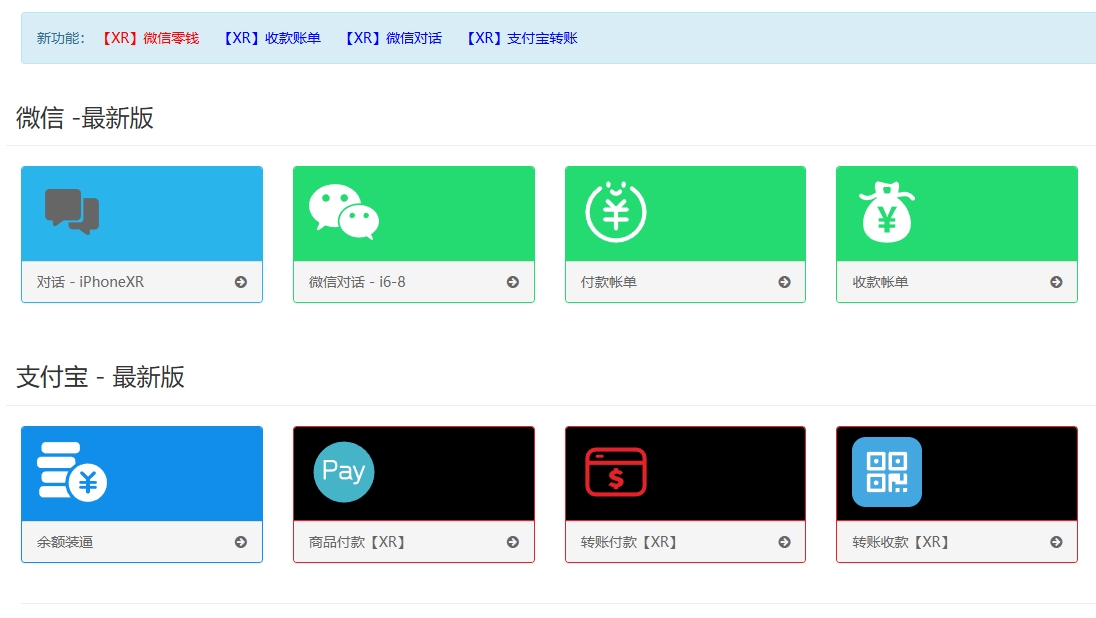Click the QR code icon on 转账收款 card

pos(887,472)
